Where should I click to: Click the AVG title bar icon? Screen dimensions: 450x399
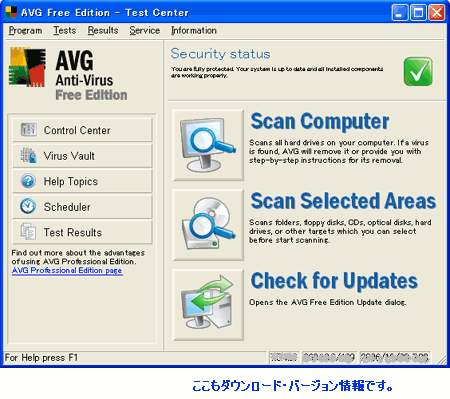pos(11,12)
